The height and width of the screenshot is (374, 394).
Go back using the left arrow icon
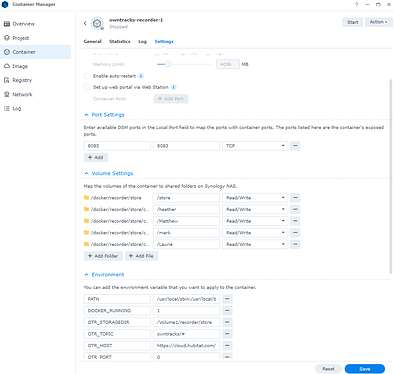click(x=85, y=23)
